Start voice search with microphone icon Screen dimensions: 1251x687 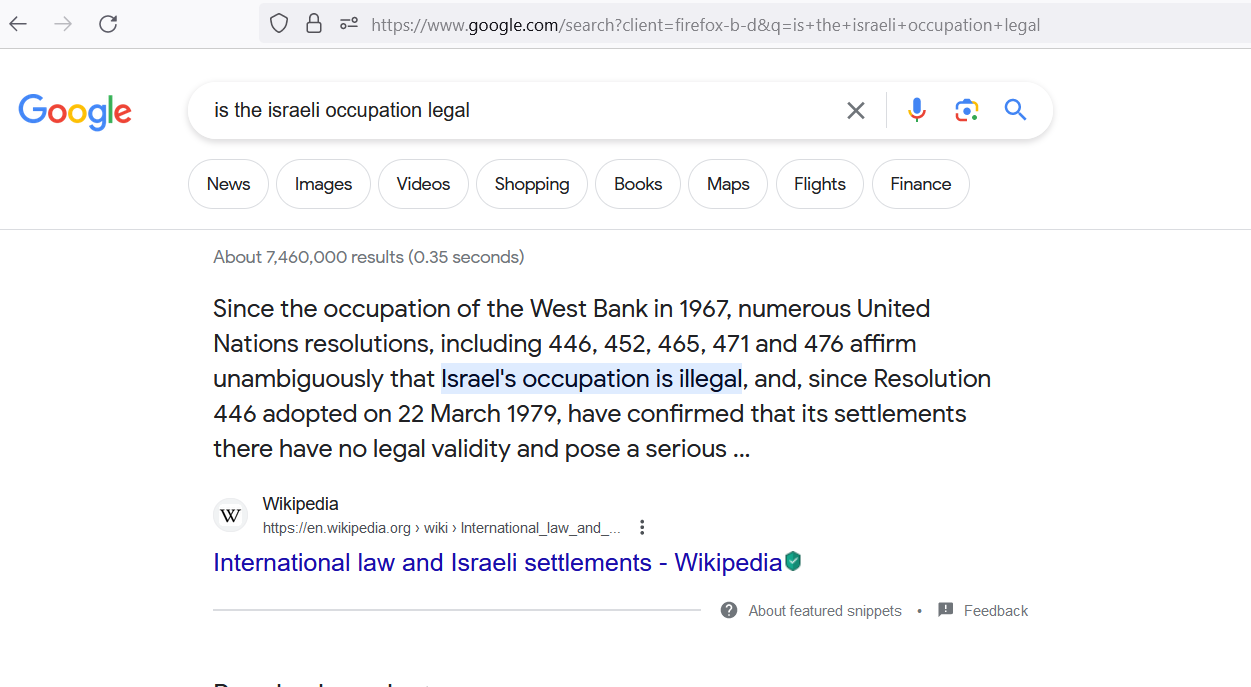tap(917, 110)
